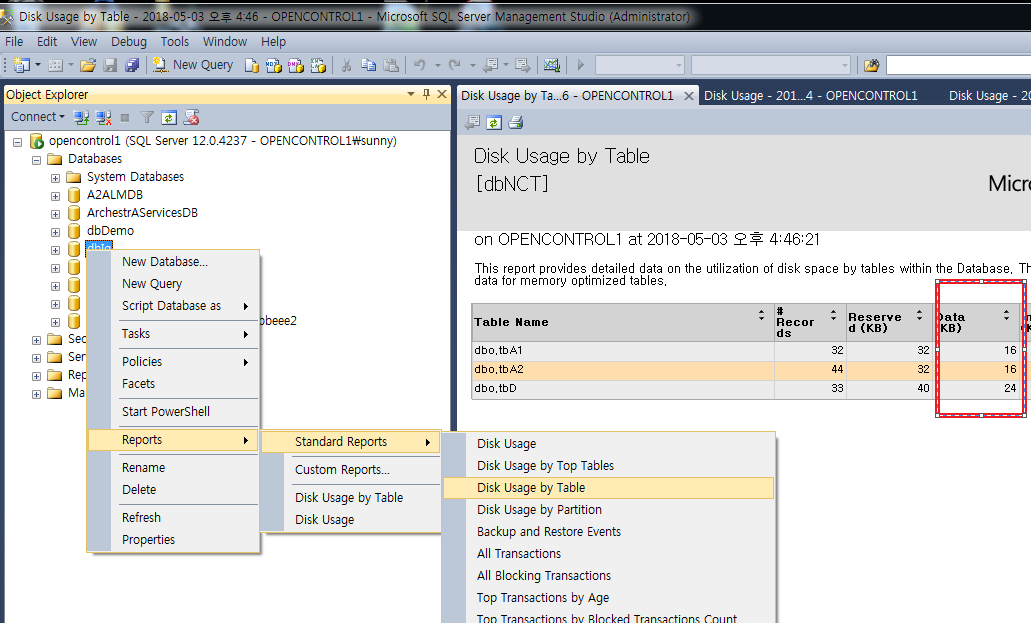Pin the Object Explorer panel
The height and width of the screenshot is (623, 1031).
[x=426, y=94]
